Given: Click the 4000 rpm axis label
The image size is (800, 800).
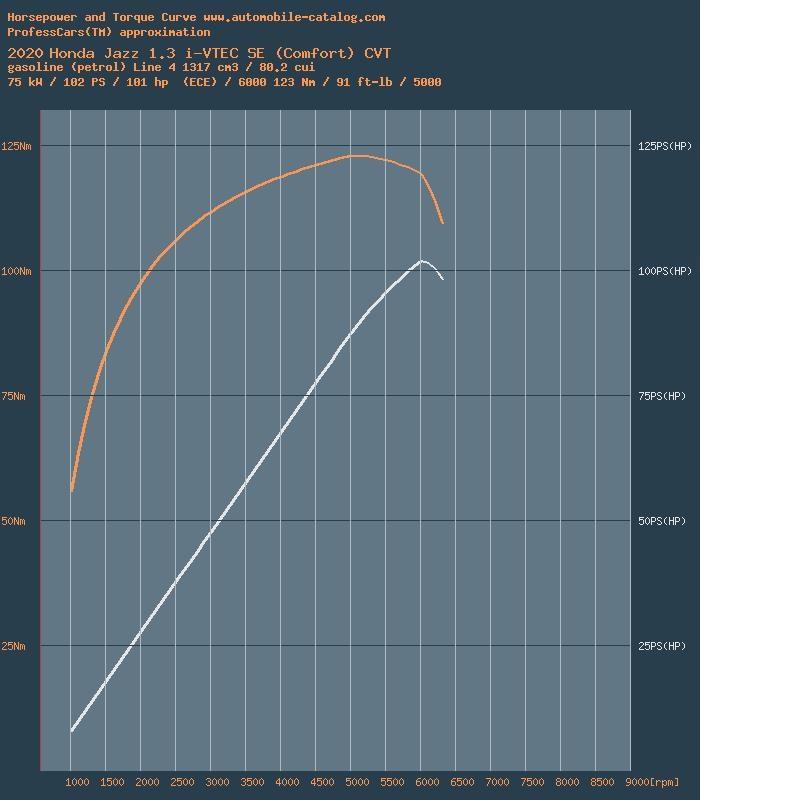Looking at the screenshot, I should (287, 782).
